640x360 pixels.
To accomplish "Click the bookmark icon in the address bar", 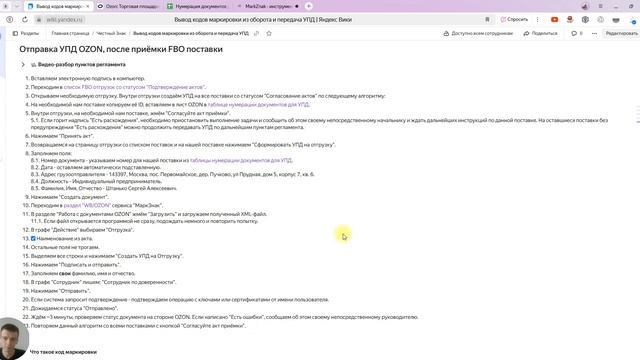I will click(487, 19).
